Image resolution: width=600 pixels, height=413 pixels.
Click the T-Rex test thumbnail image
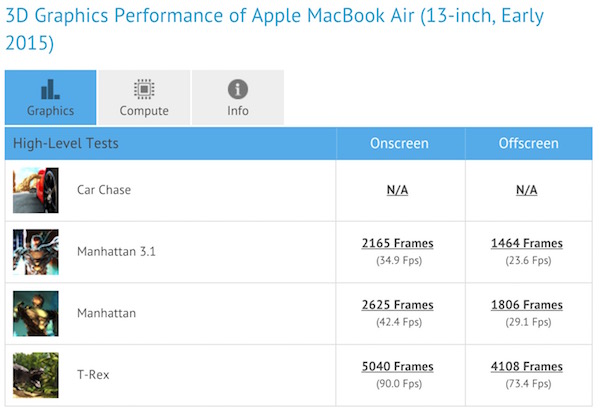(35, 373)
